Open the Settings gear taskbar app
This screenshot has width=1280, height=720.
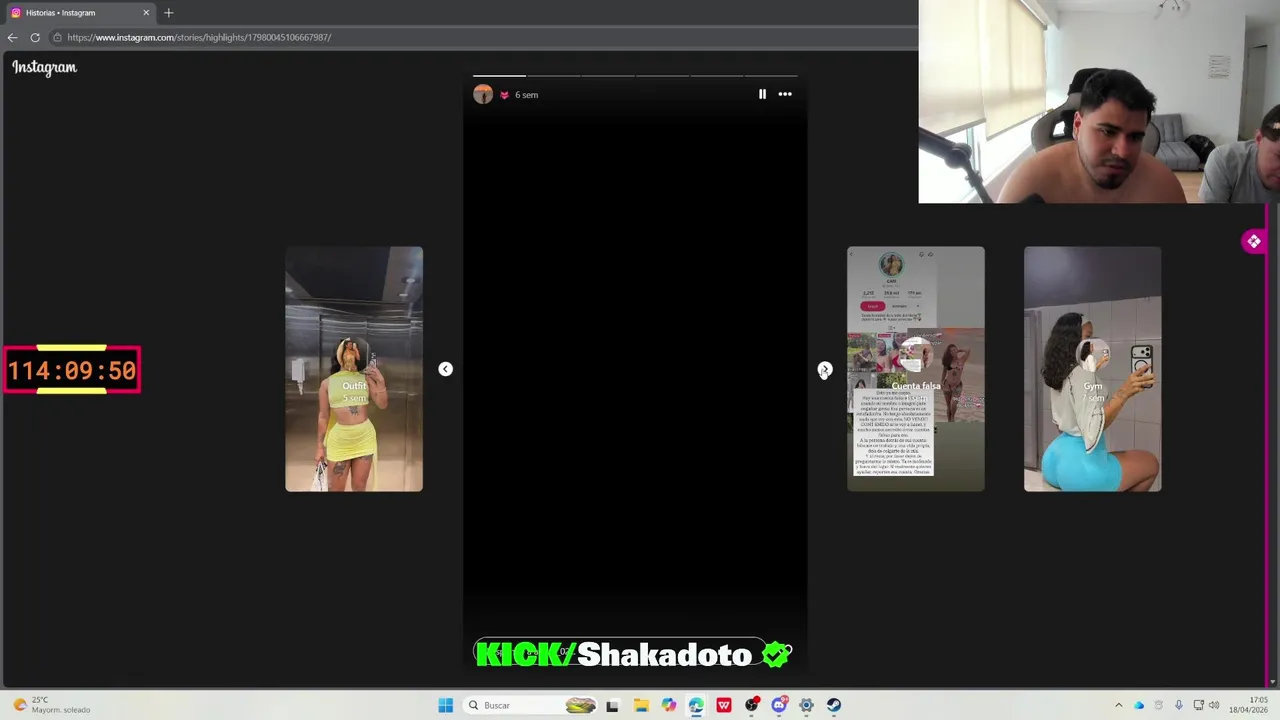[x=806, y=705]
